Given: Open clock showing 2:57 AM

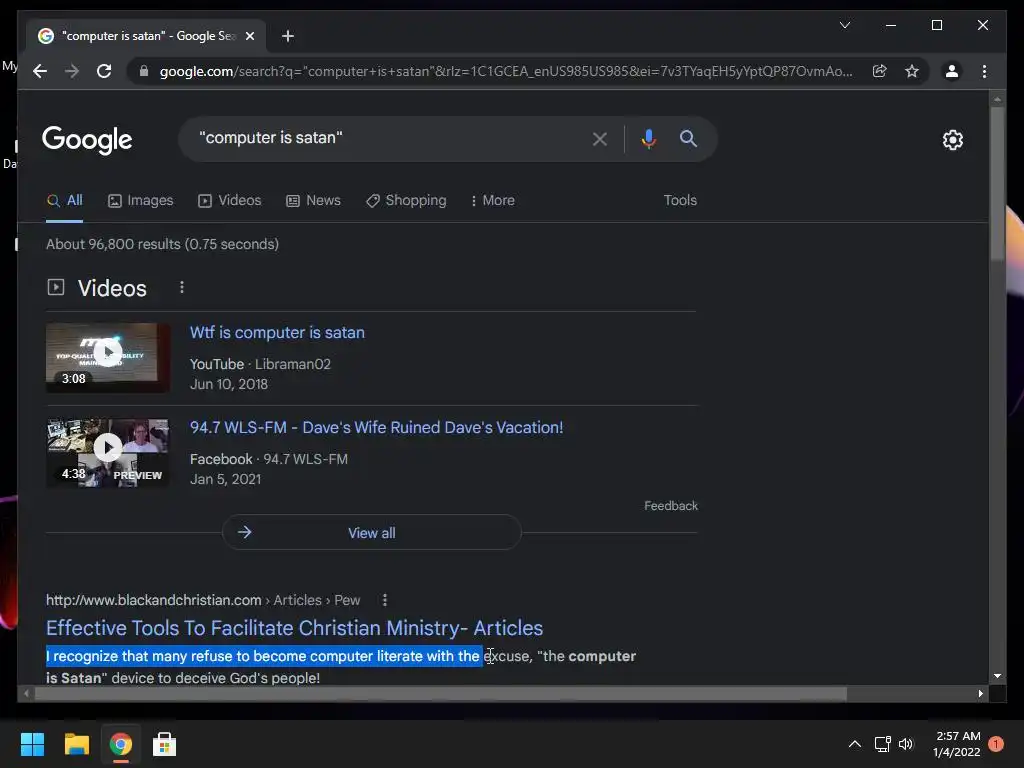Looking at the screenshot, I should (957, 744).
